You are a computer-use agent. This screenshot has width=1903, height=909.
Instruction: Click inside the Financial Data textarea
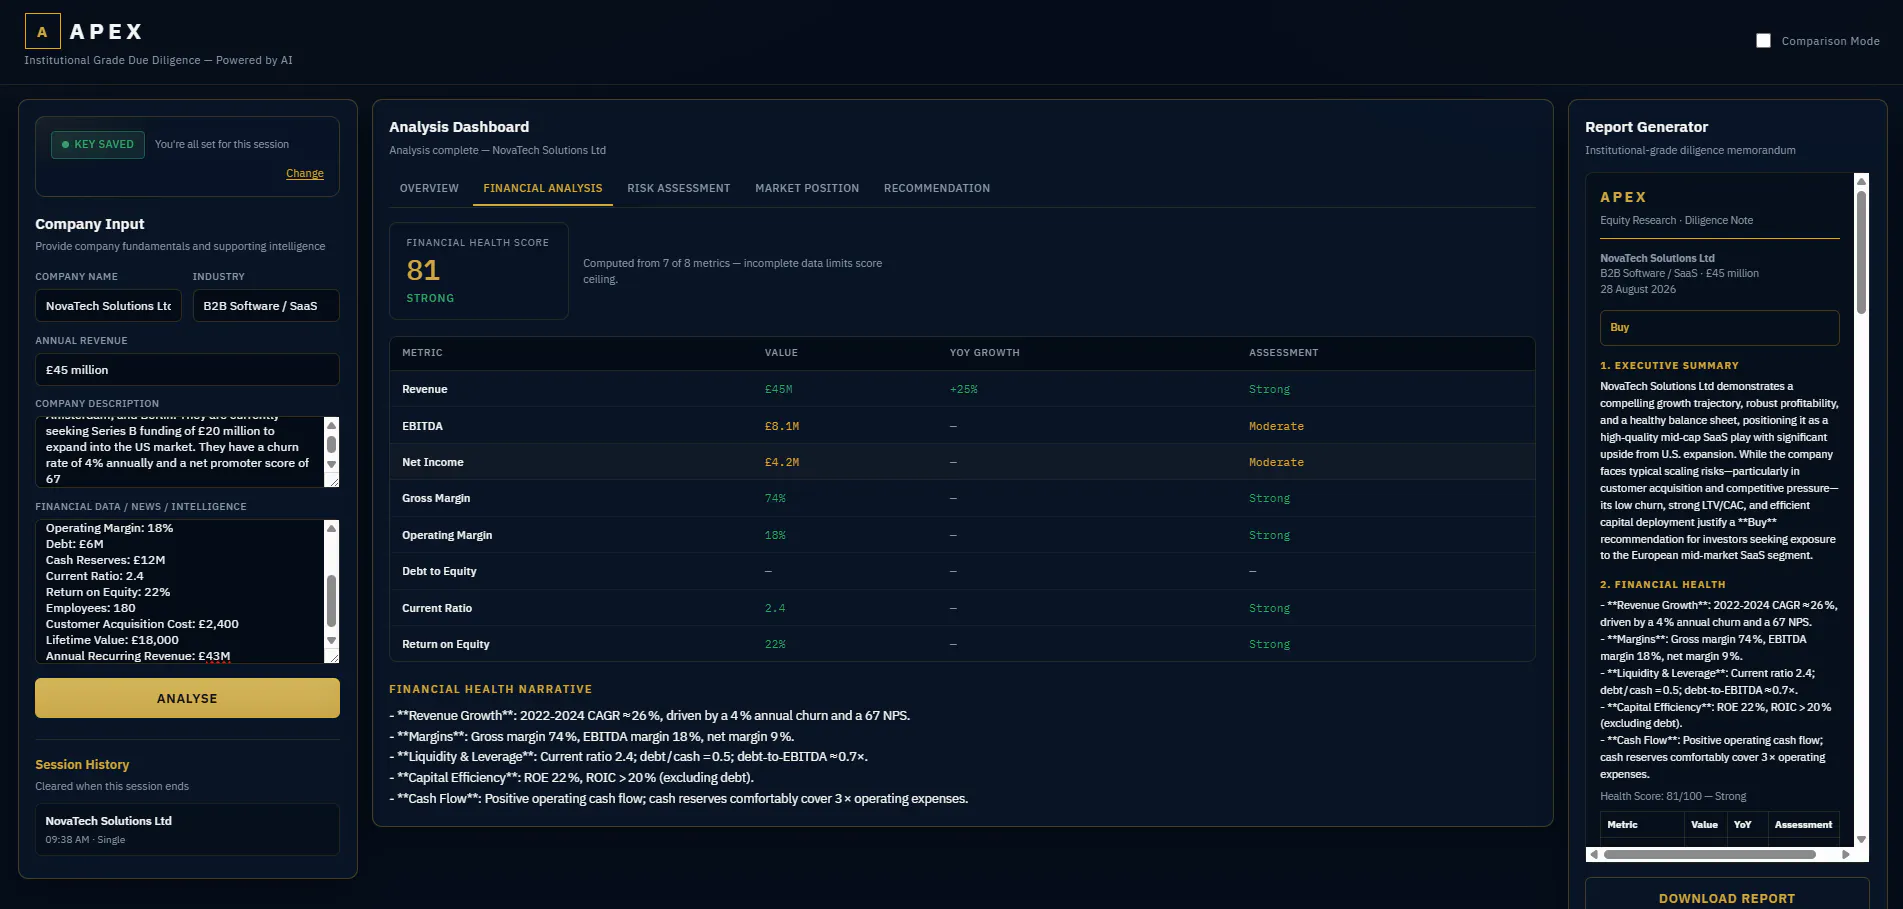(x=180, y=591)
